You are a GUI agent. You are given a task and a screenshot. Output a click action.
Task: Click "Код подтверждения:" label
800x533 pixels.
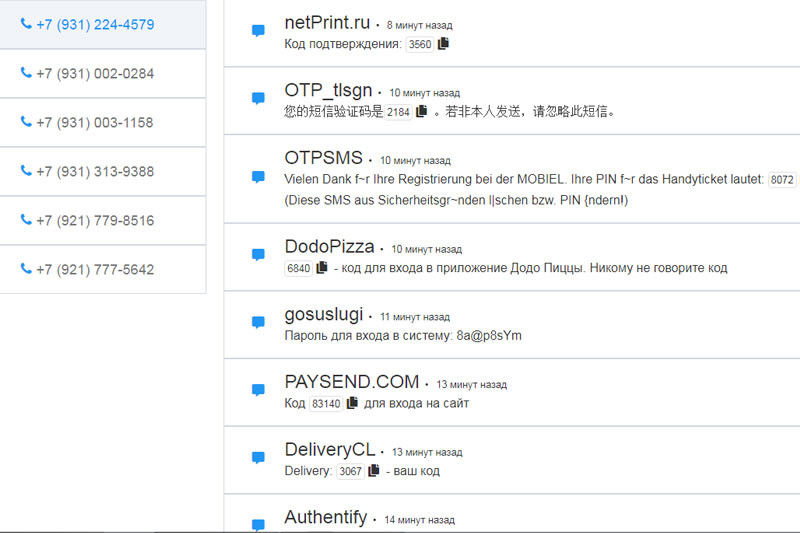[x=343, y=44]
